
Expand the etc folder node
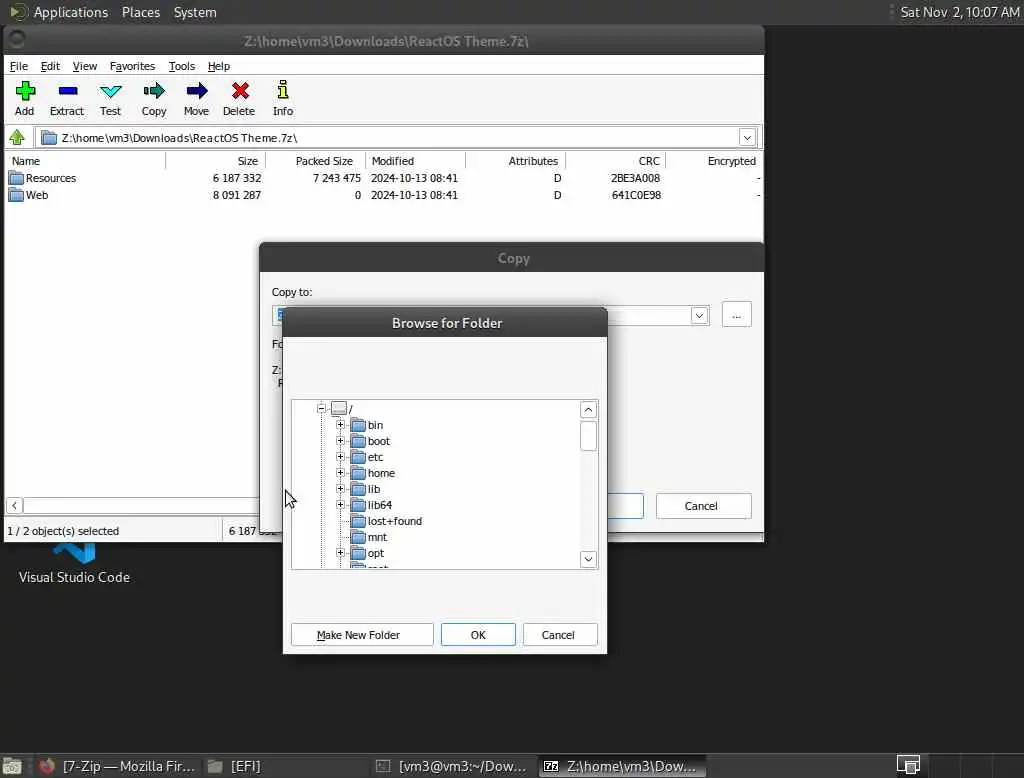pos(340,457)
